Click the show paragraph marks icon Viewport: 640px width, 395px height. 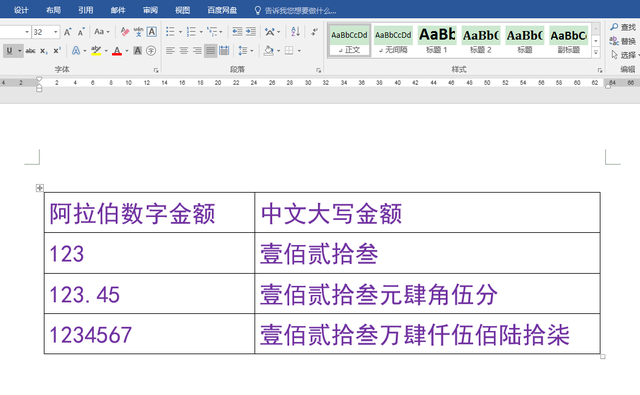(314, 32)
